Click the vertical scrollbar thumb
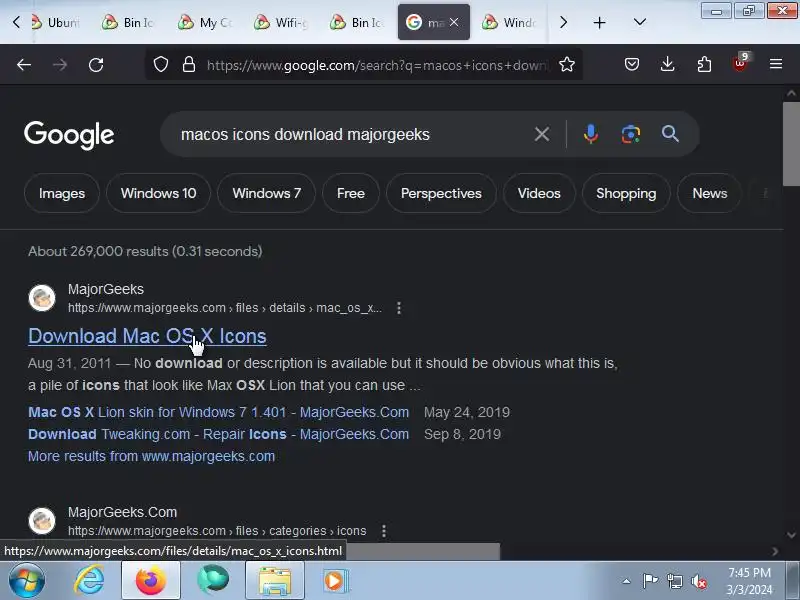This screenshot has width=800, height=600. click(x=791, y=144)
